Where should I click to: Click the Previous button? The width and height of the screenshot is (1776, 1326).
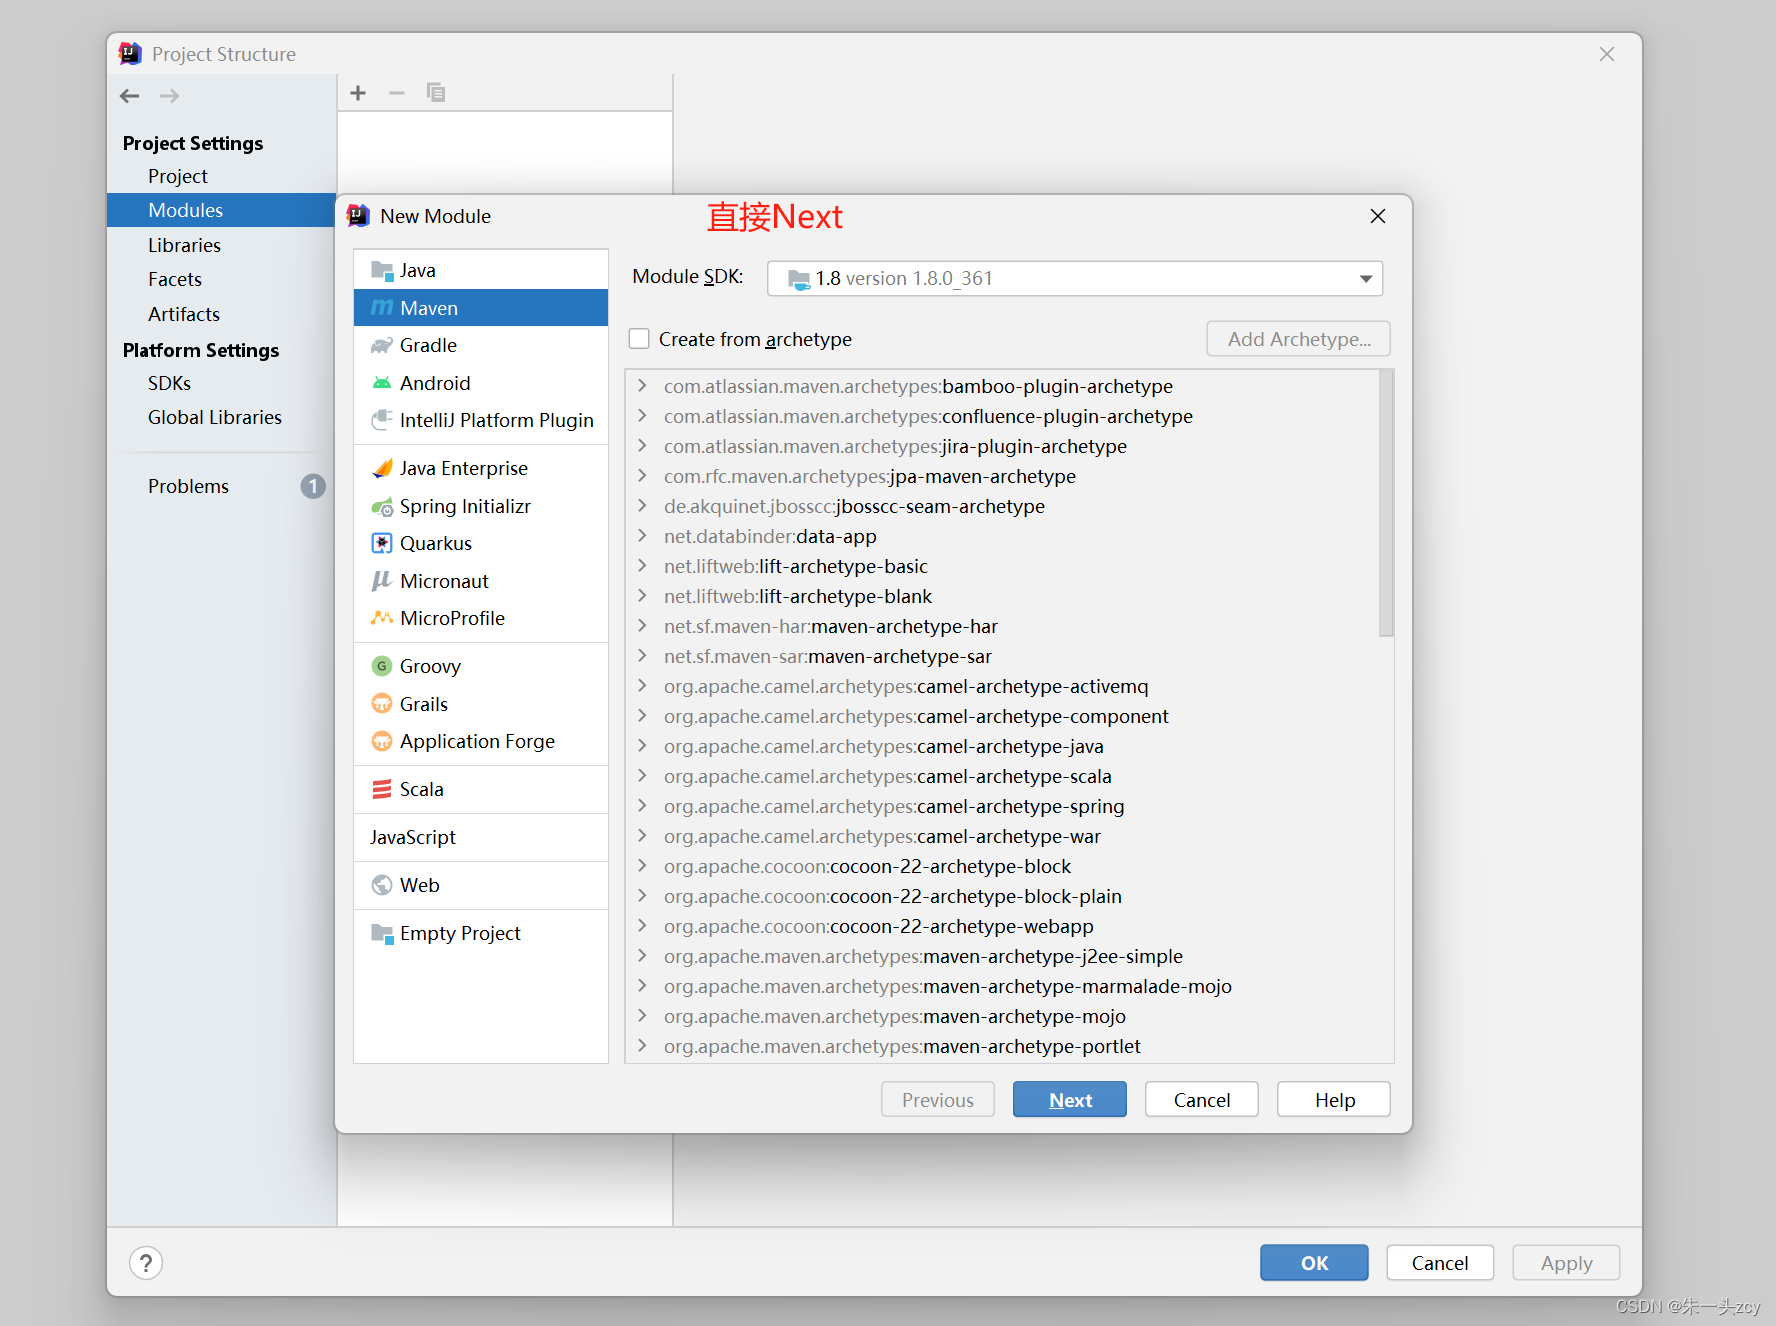click(937, 1100)
